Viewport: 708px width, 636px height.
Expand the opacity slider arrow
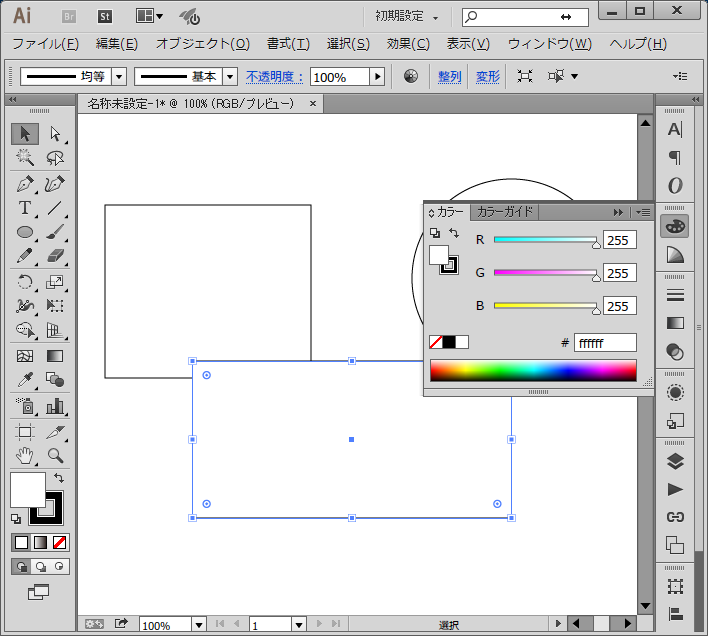377,77
